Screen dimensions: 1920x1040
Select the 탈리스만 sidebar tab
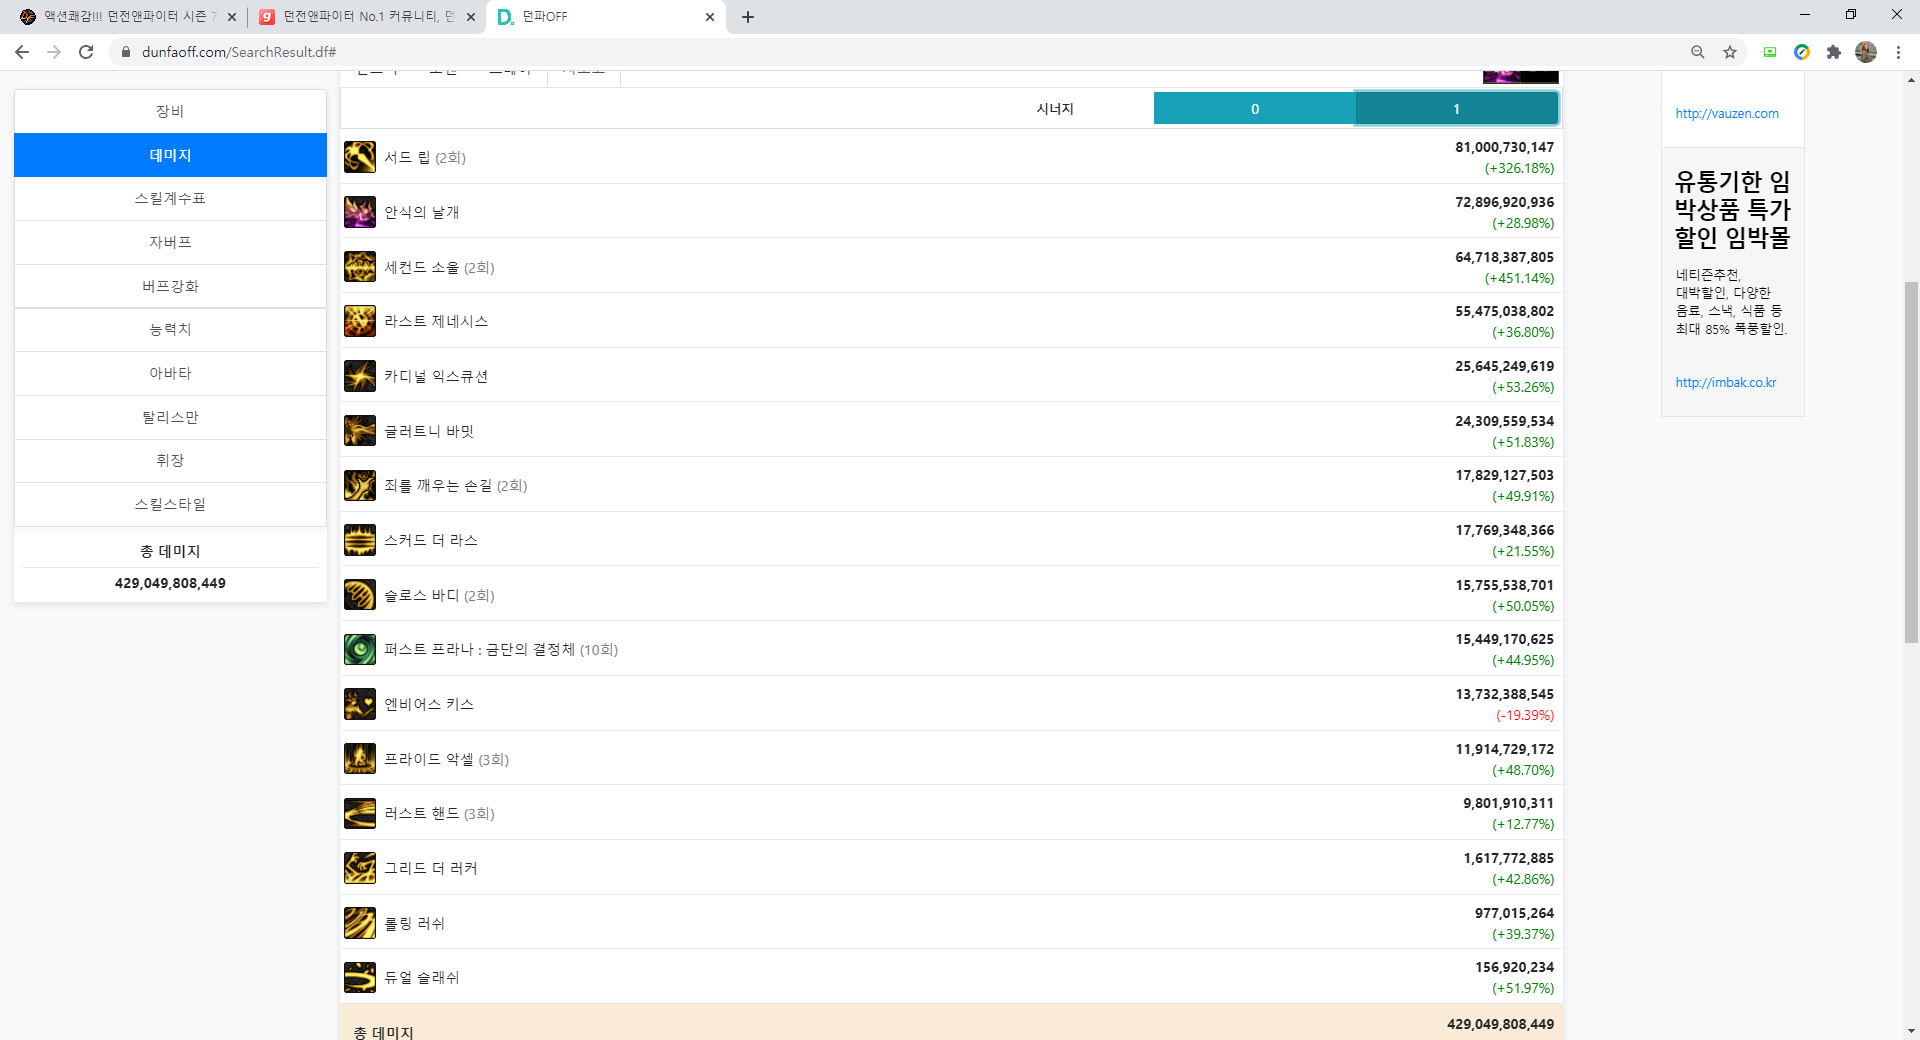(x=170, y=417)
